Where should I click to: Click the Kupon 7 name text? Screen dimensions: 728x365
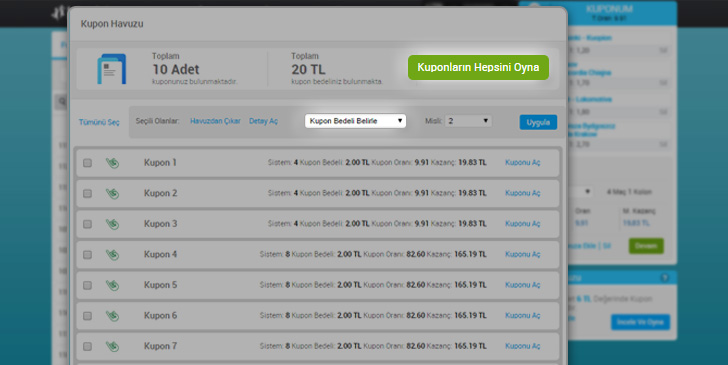click(160, 346)
